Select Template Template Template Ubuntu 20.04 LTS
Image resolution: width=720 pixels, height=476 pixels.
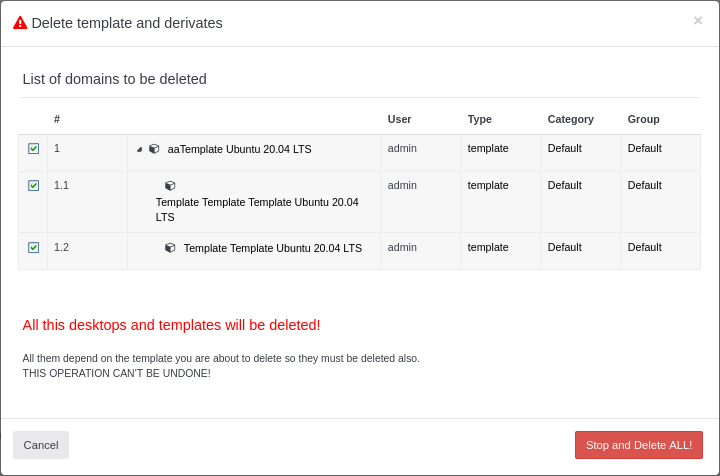(x=257, y=209)
